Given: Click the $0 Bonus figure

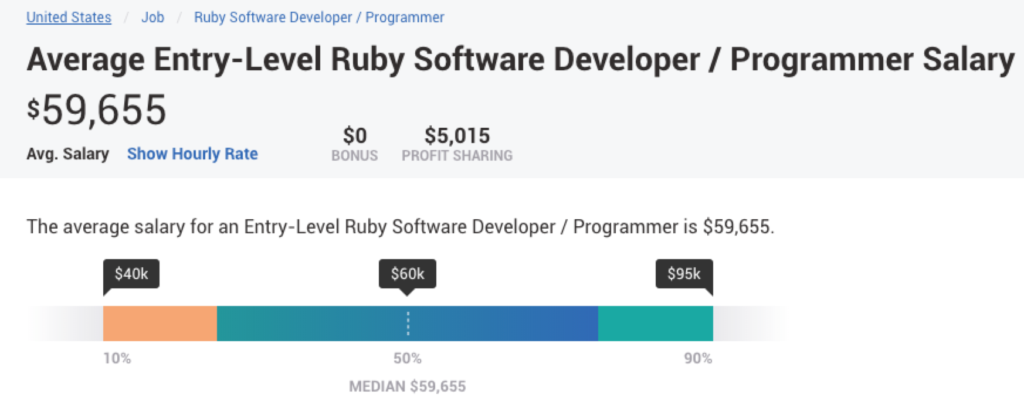Looking at the screenshot, I should [354, 135].
